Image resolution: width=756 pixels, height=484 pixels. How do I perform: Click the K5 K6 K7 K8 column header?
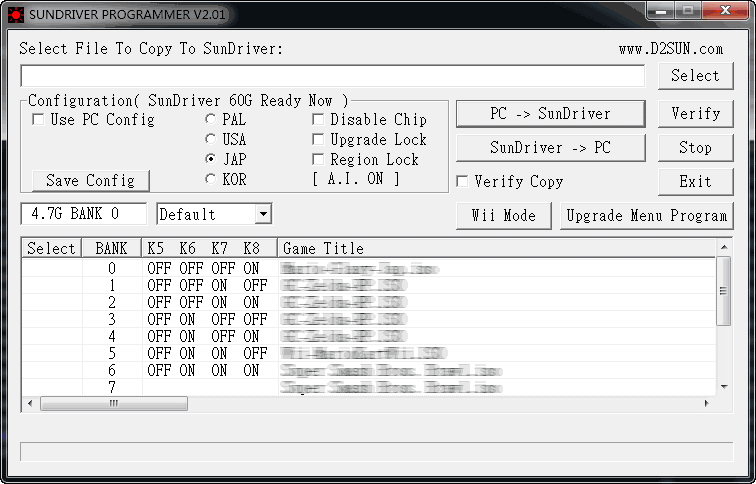[x=209, y=248]
